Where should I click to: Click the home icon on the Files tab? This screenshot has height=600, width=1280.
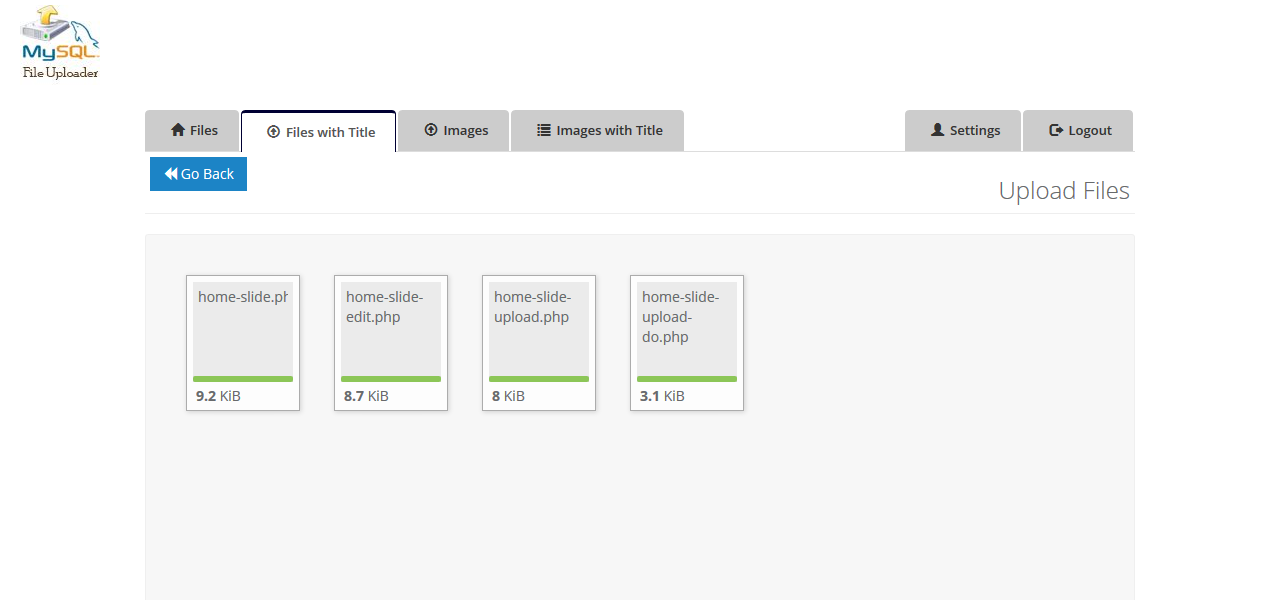pos(178,130)
